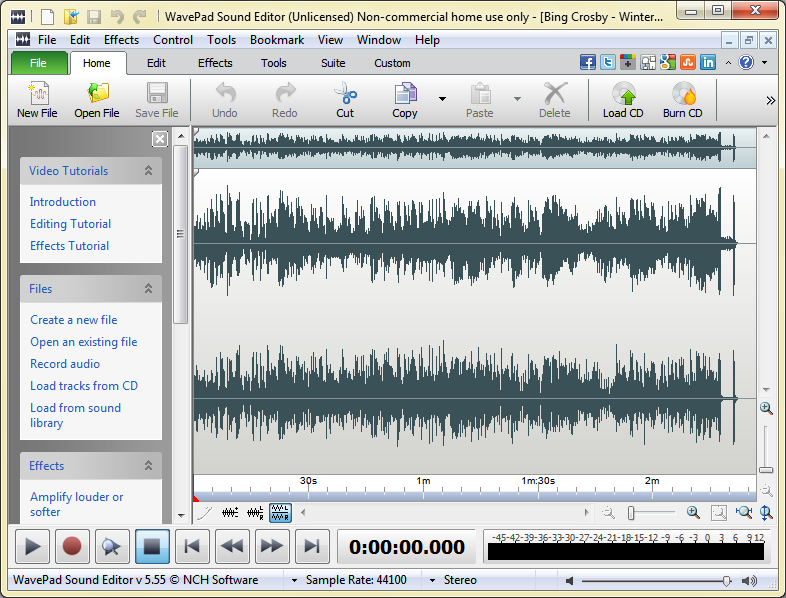Click the Go to End button

[x=312, y=546]
